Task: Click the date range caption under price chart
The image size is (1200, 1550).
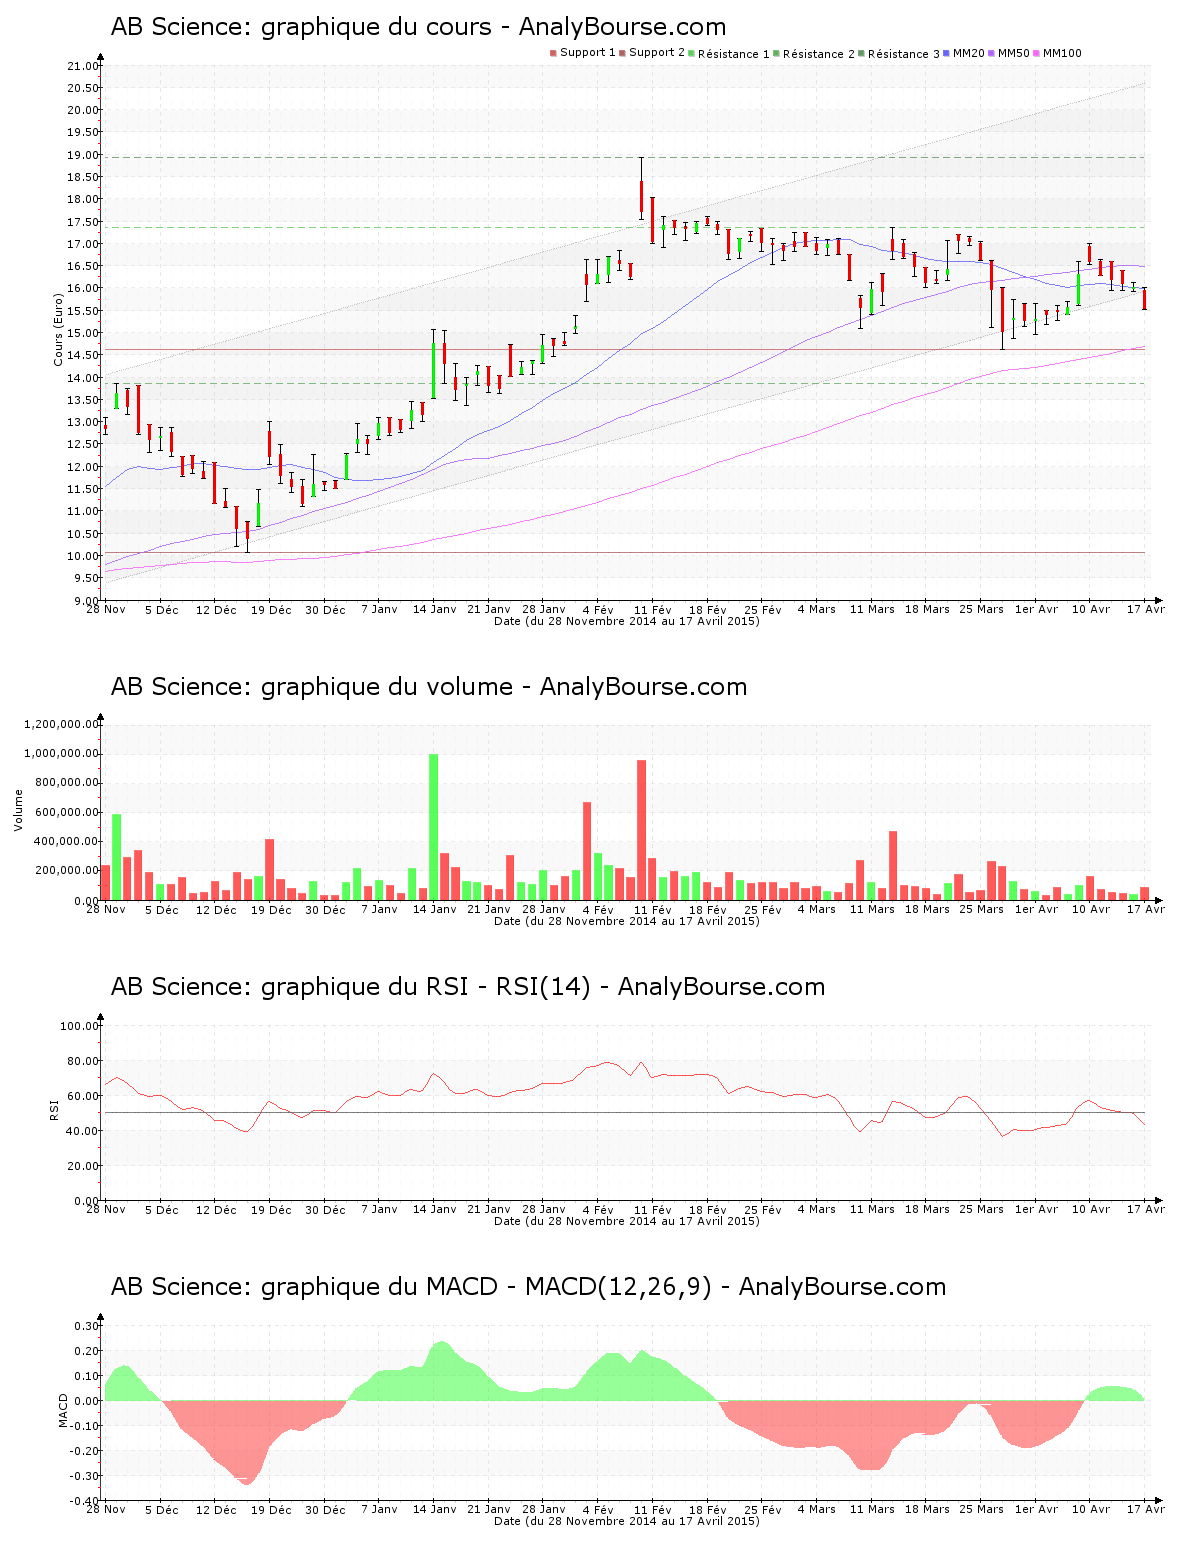Action: (627, 621)
